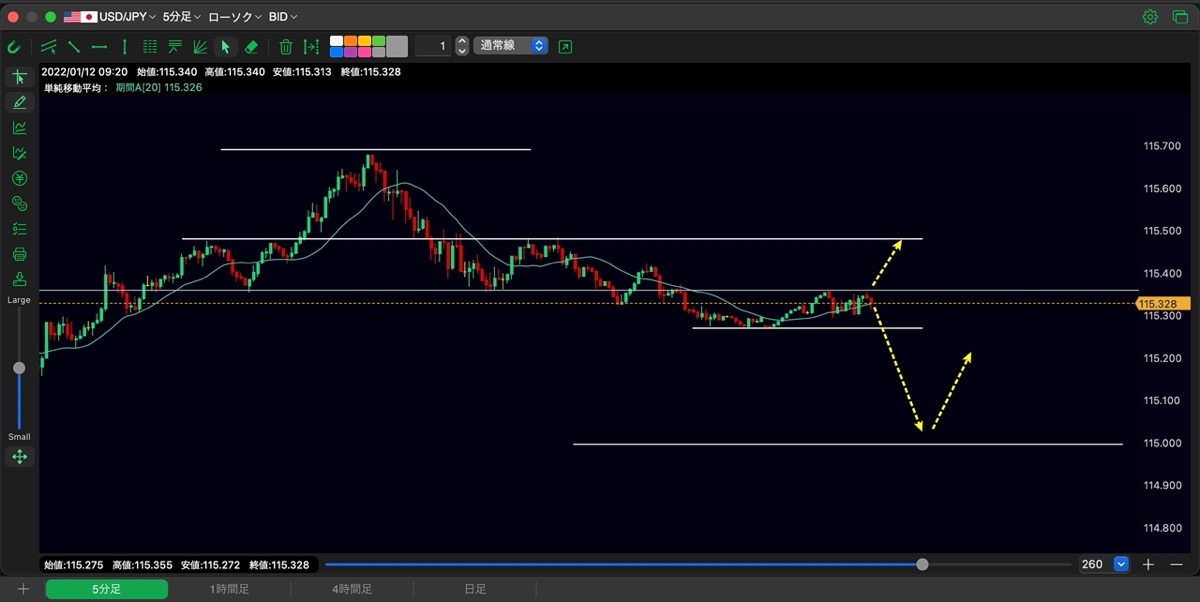Choose the diagonal trend line tool
The height and width of the screenshot is (602, 1200).
[74, 46]
